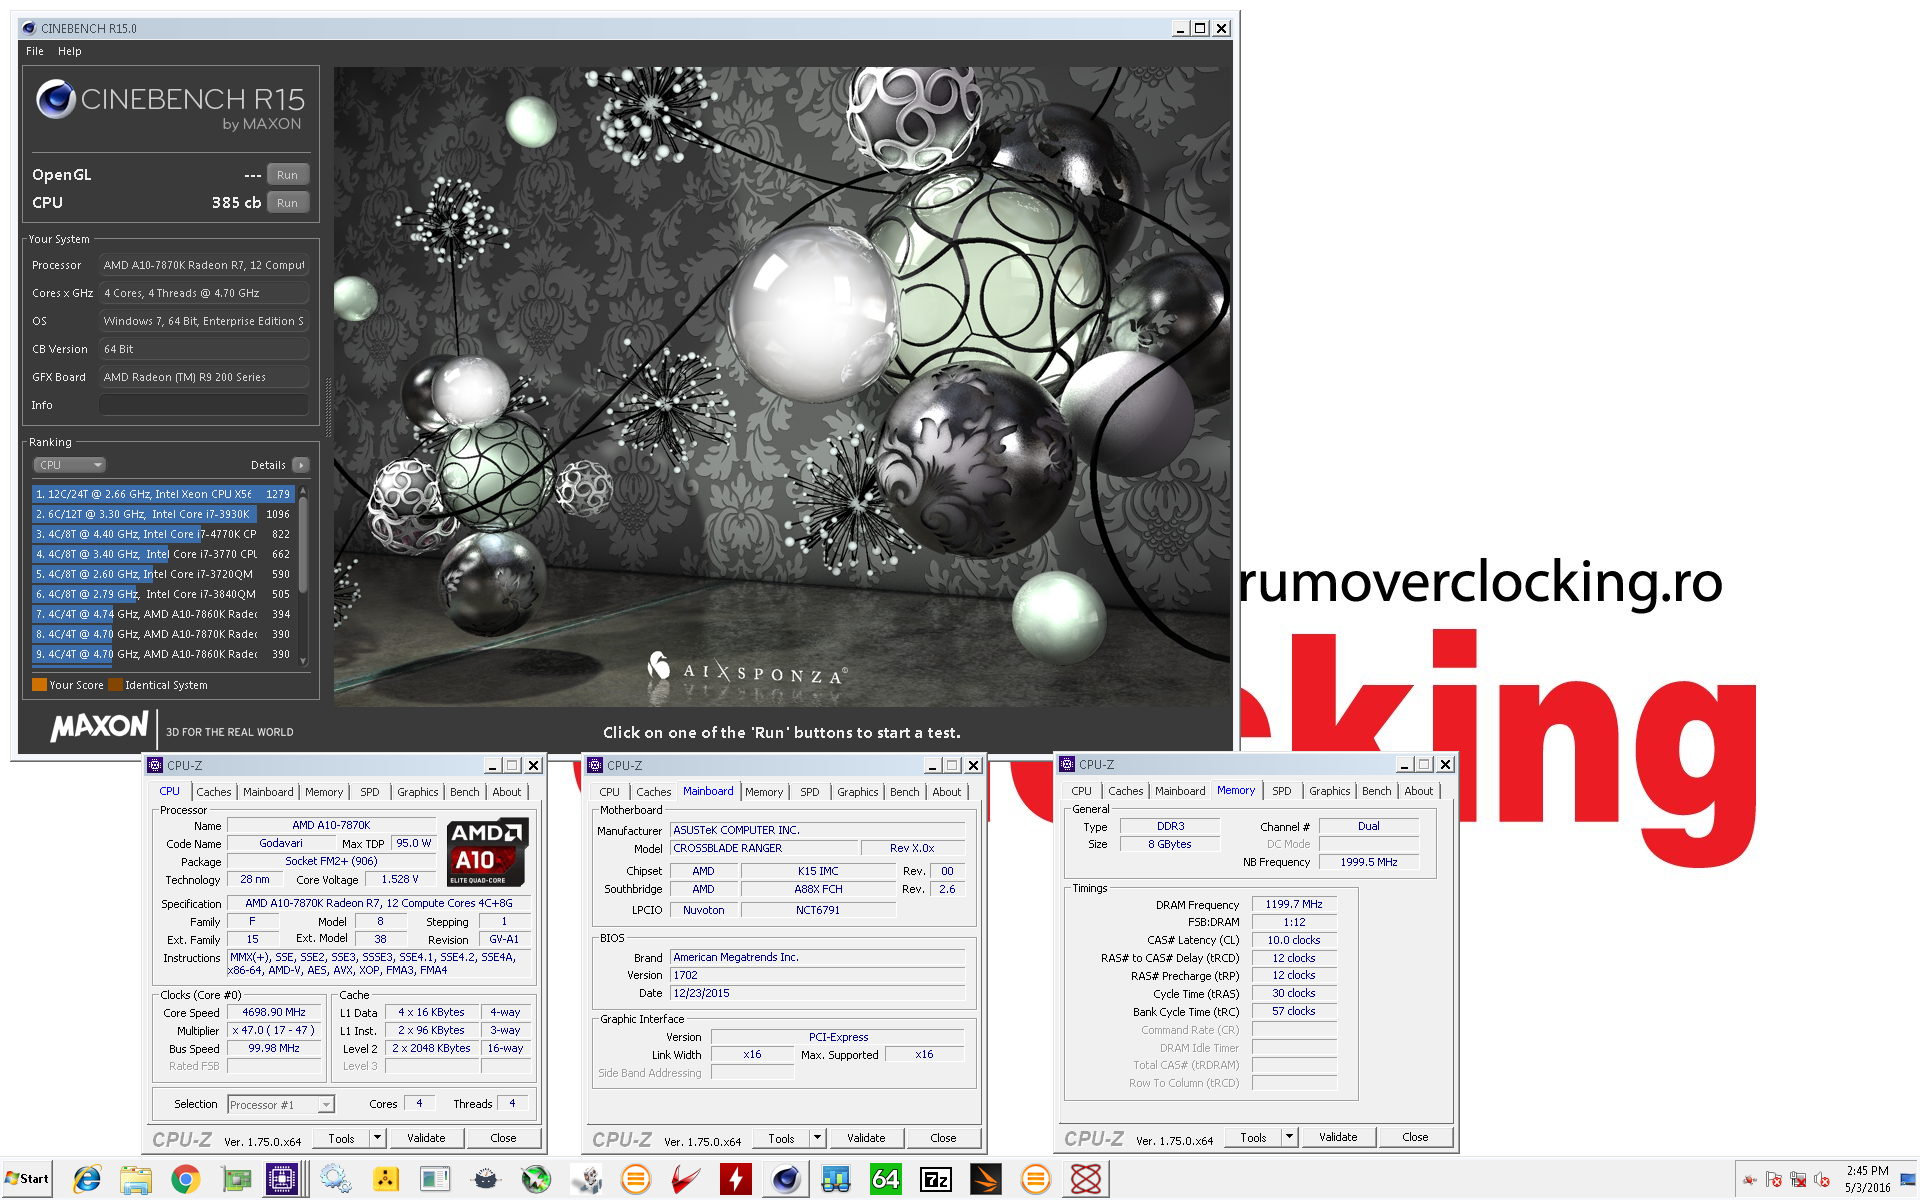1920x1200 pixels.
Task: Click Validate in the CPU-Z CPU window
Action: 427,1138
